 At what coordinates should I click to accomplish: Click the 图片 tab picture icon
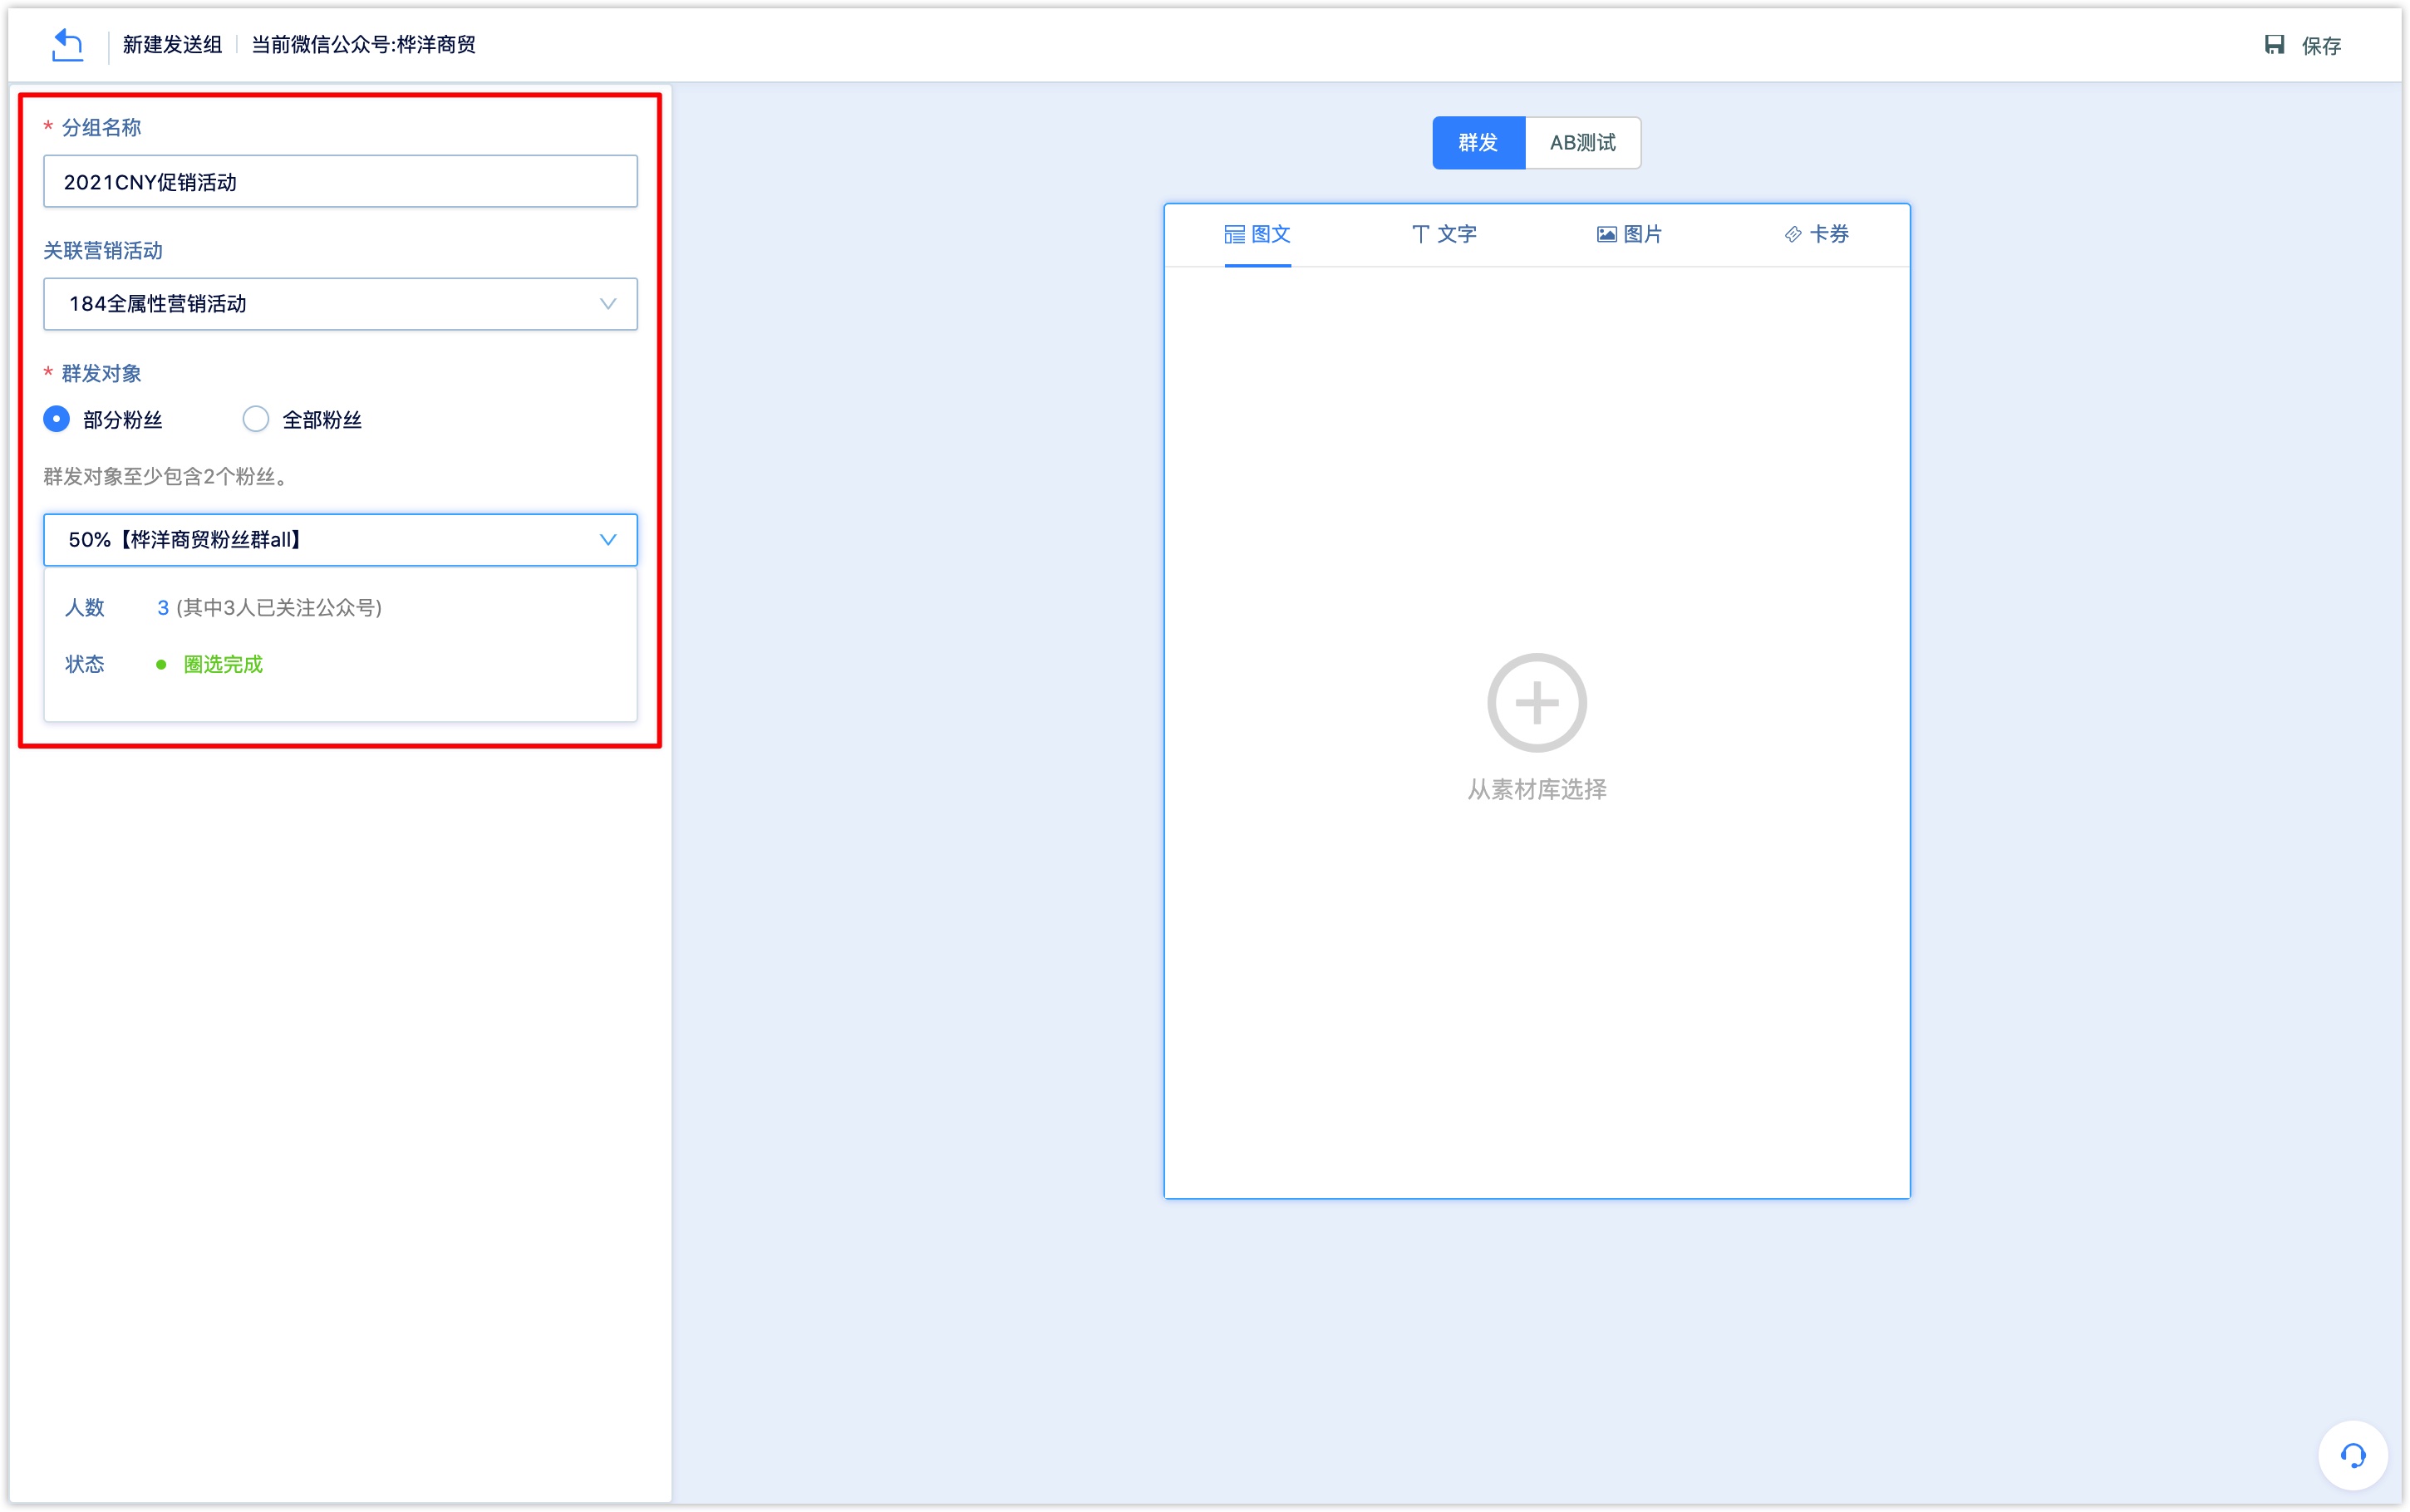(x=1606, y=234)
